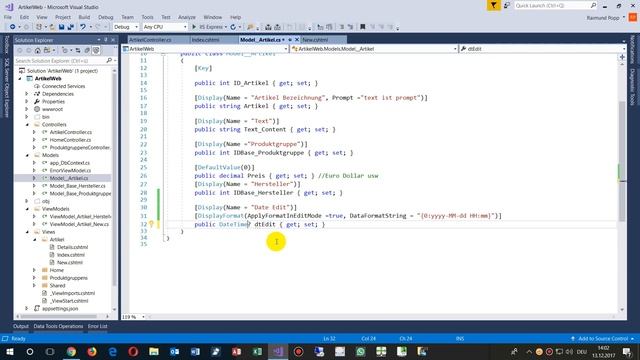Select app_DbContext.cs in Solution Explorer

coord(69,162)
